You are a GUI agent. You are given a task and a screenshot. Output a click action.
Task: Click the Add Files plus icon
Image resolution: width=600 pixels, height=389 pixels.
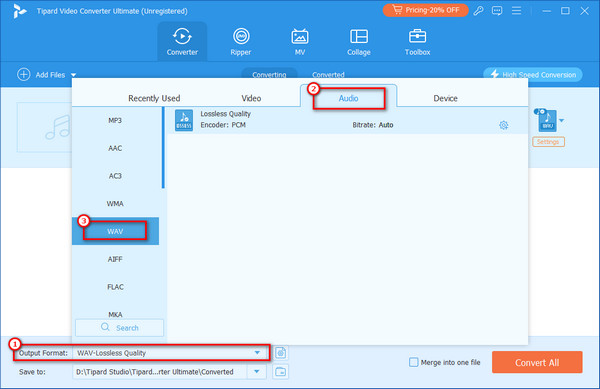pos(24,75)
